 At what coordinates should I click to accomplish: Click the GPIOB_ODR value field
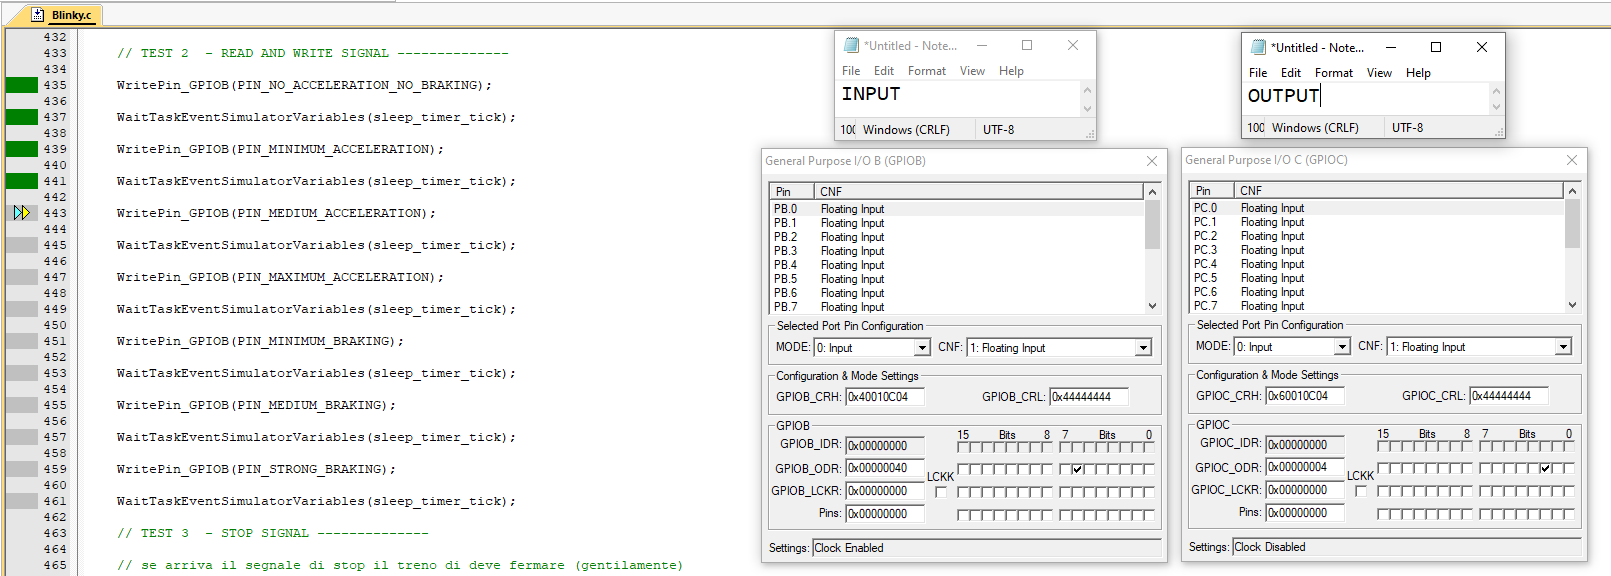(x=885, y=468)
